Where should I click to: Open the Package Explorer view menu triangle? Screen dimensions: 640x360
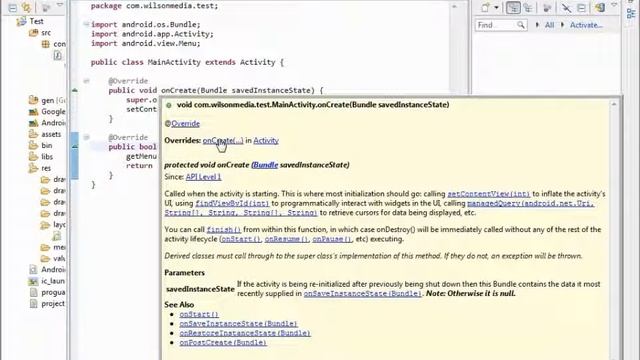60,5
